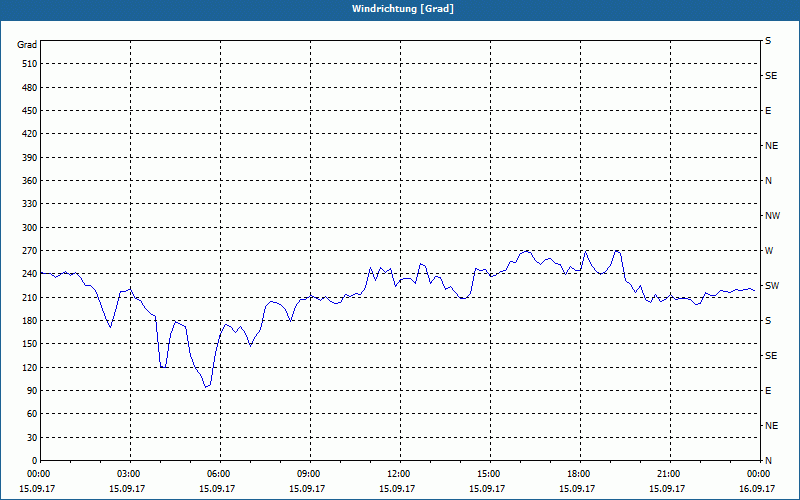Select the 210 y-axis value

pos(30,297)
